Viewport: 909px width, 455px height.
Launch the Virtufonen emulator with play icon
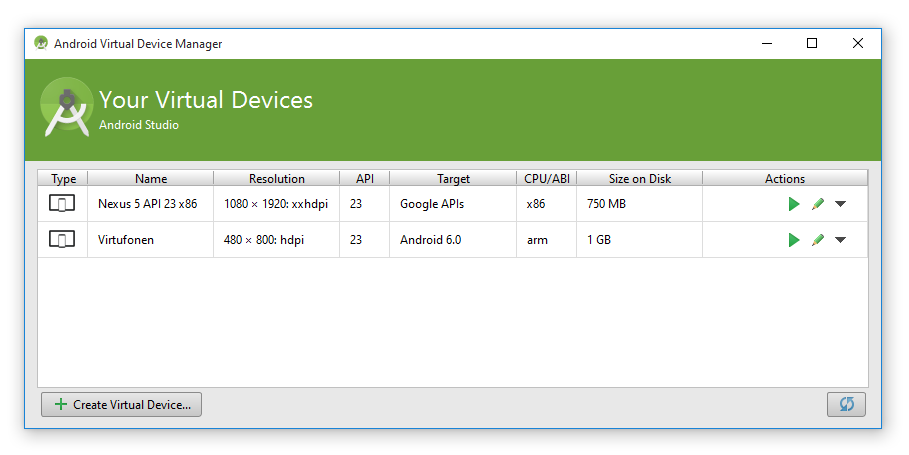[x=794, y=240]
